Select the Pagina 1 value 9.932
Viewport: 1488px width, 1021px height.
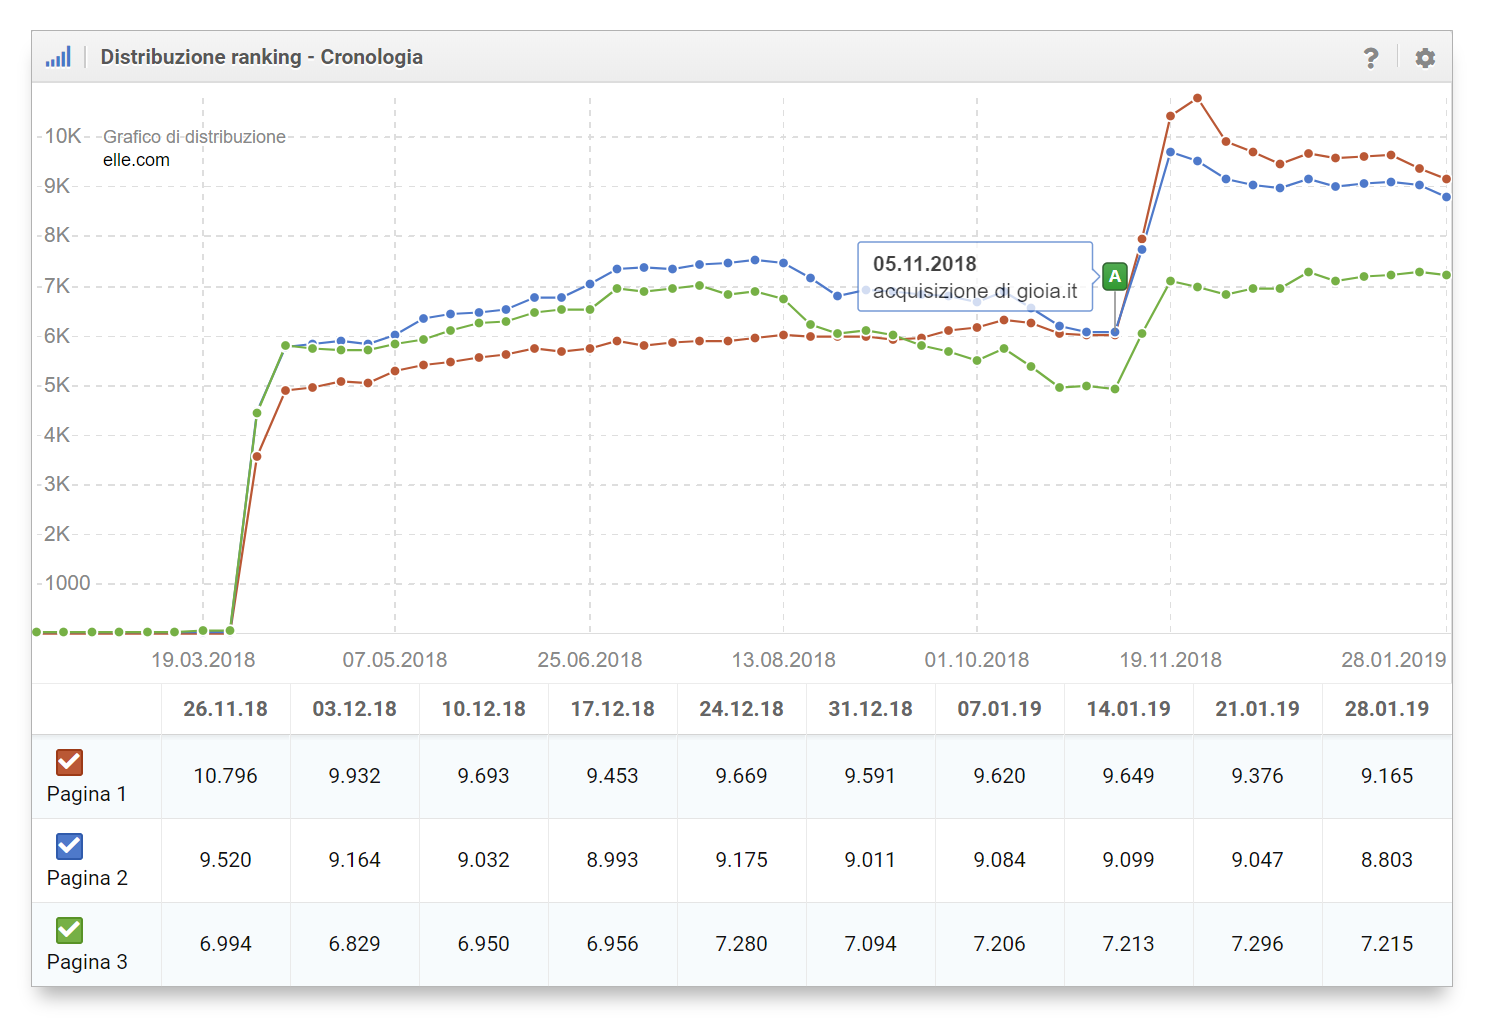pyautogui.click(x=354, y=776)
